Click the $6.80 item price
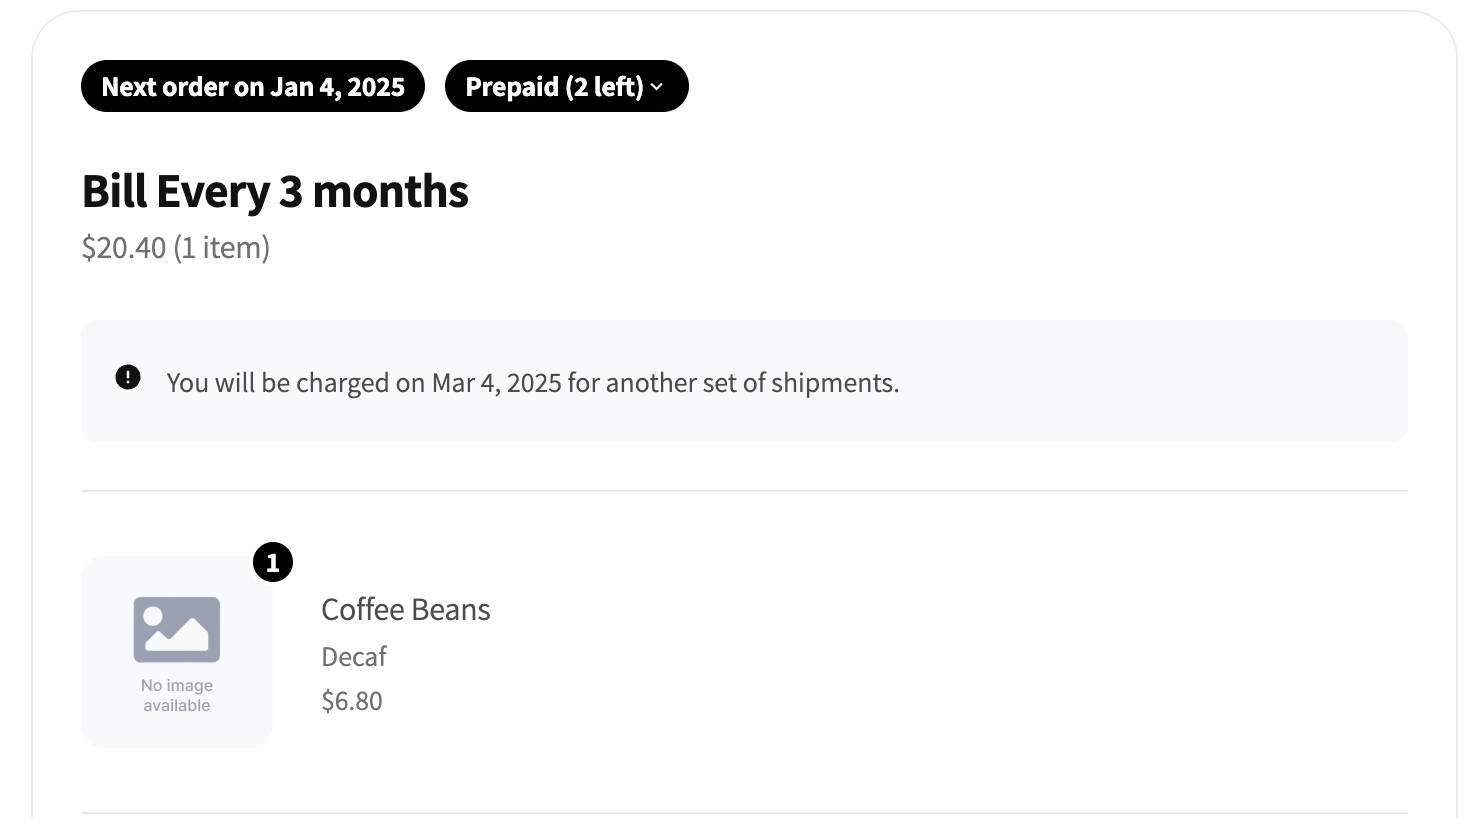Image resolution: width=1478 pixels, height=818 pixels. pos(352,700)
